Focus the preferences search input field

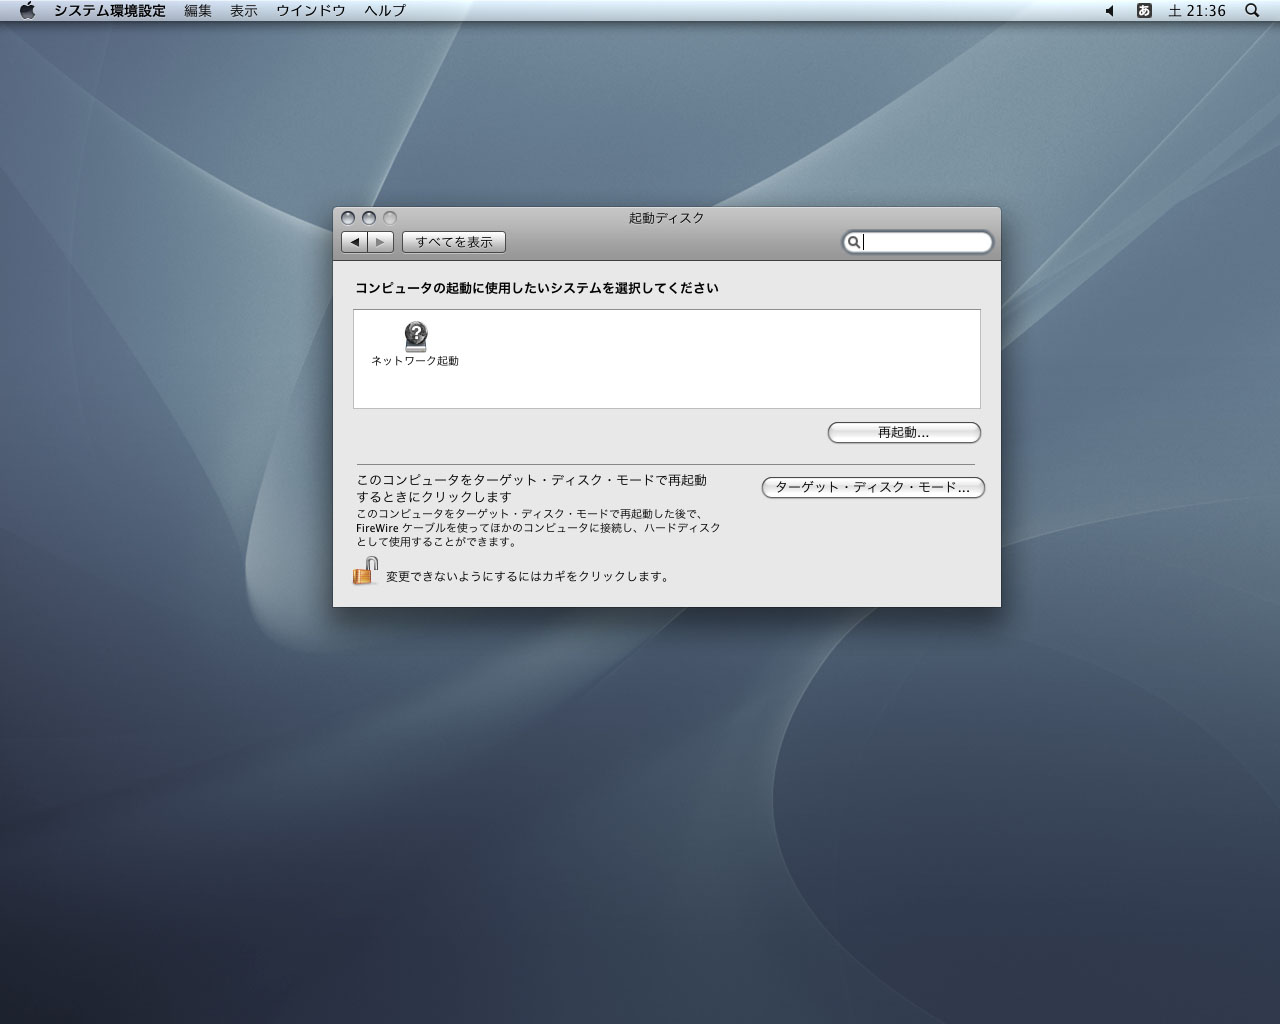917,242
